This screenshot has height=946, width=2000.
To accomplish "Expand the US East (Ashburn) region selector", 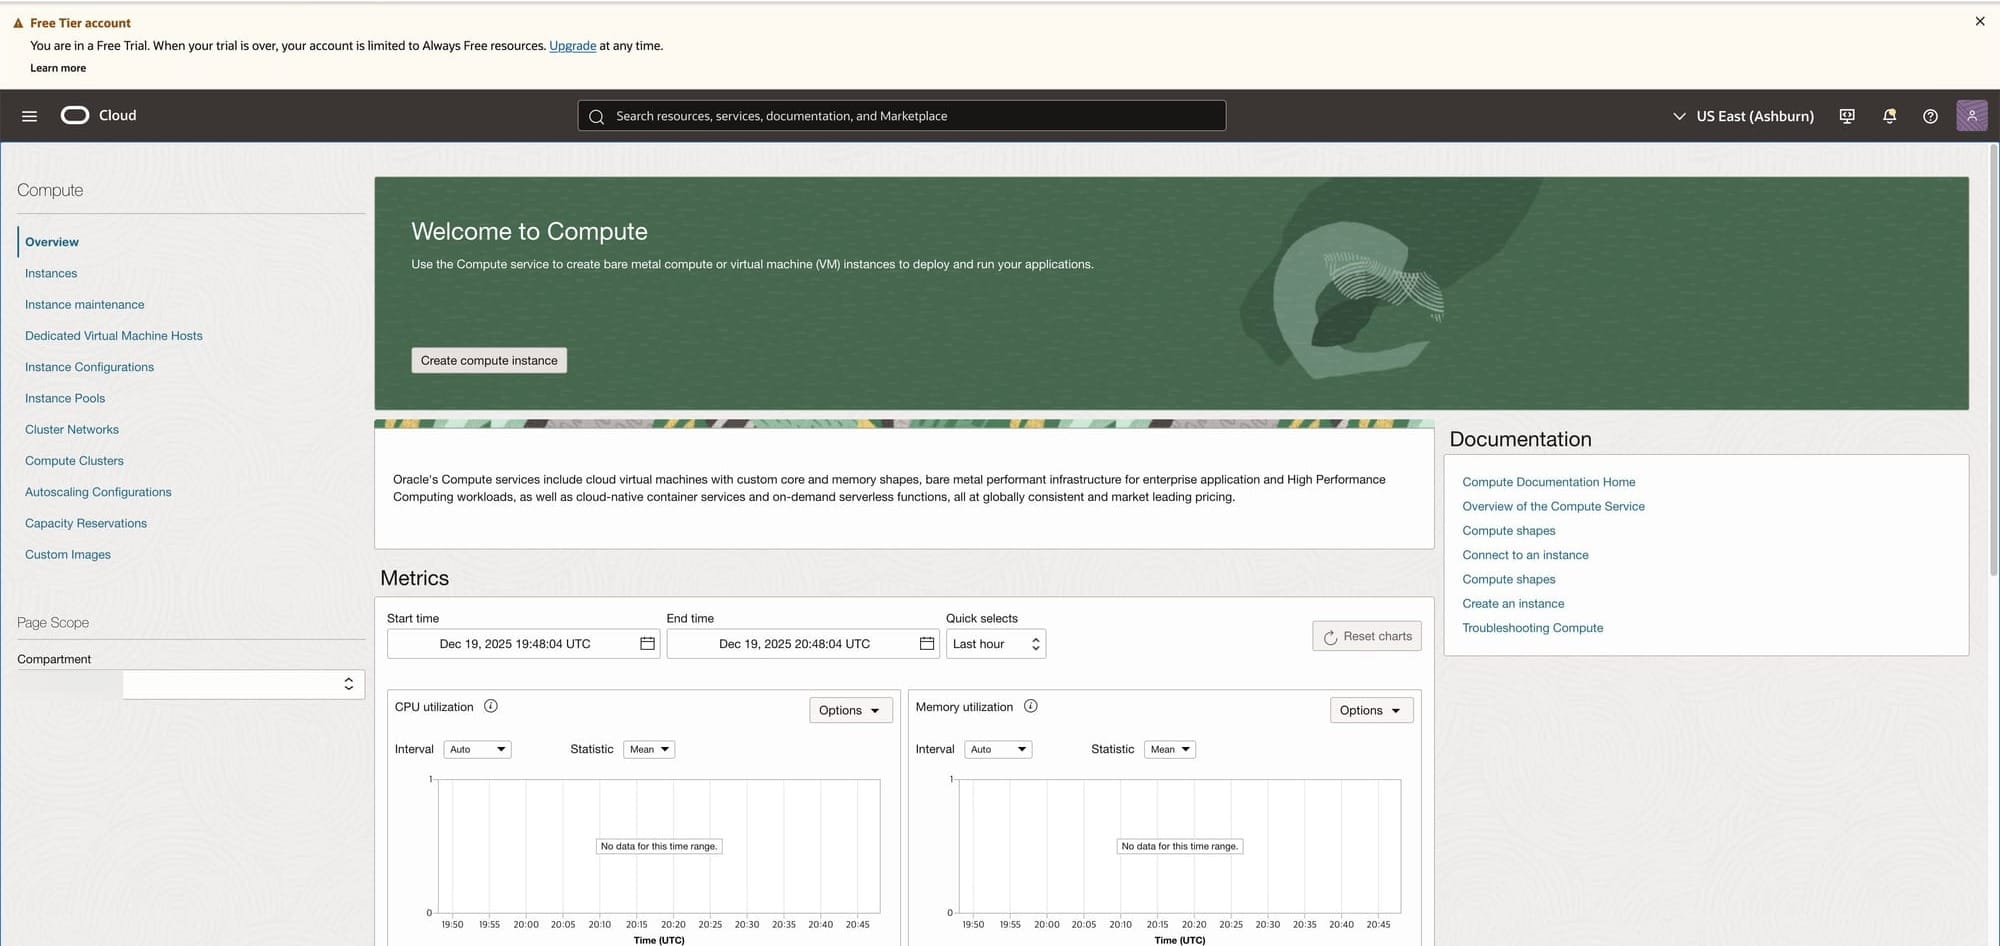I will point(1743,116).
